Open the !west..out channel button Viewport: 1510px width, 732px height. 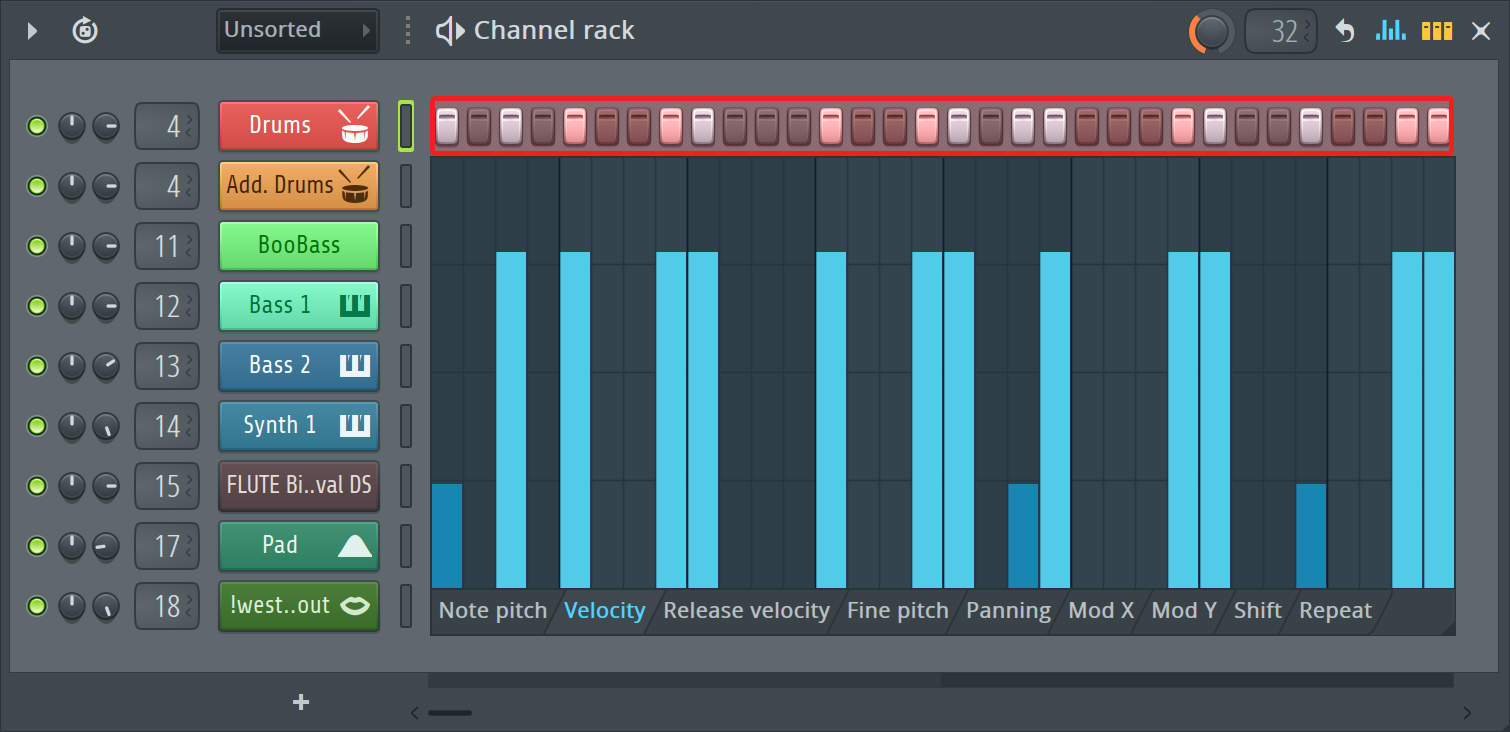299,606
